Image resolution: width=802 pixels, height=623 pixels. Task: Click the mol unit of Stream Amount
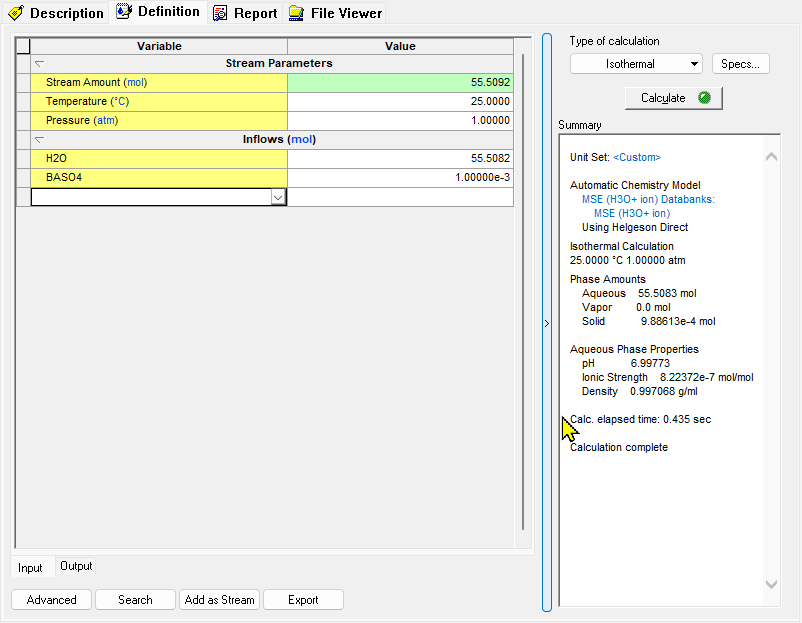click(x=135, y=82)
